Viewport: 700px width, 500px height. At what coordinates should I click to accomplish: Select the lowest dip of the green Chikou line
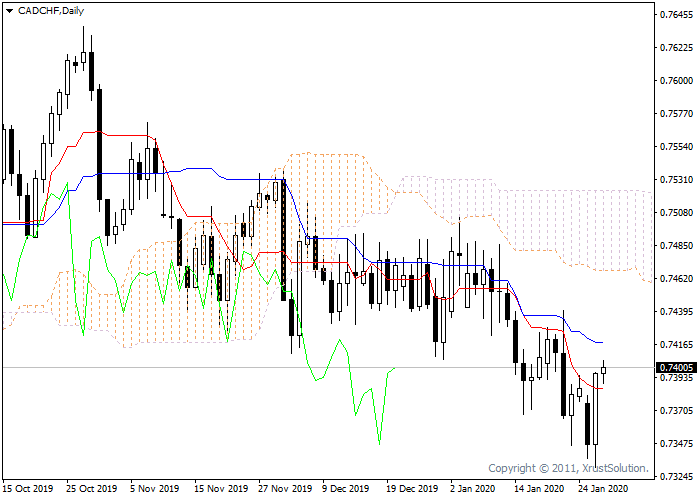(379, 443)
